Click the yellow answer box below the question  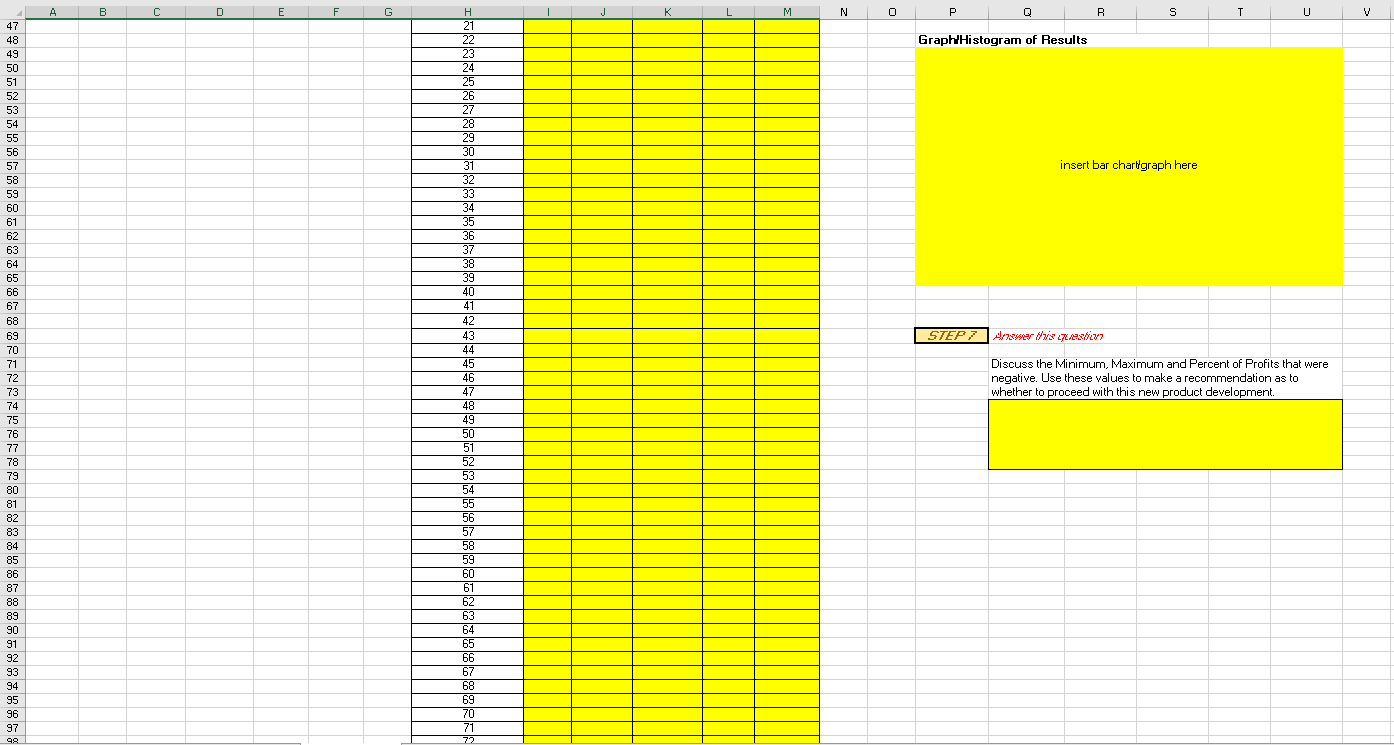(1165, 434)
